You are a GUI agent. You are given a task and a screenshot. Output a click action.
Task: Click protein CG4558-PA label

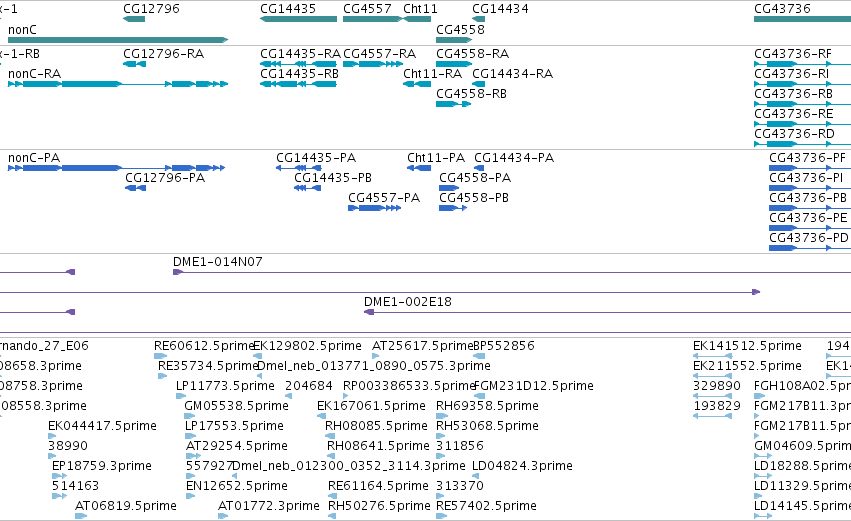click(x=475, y=178)
